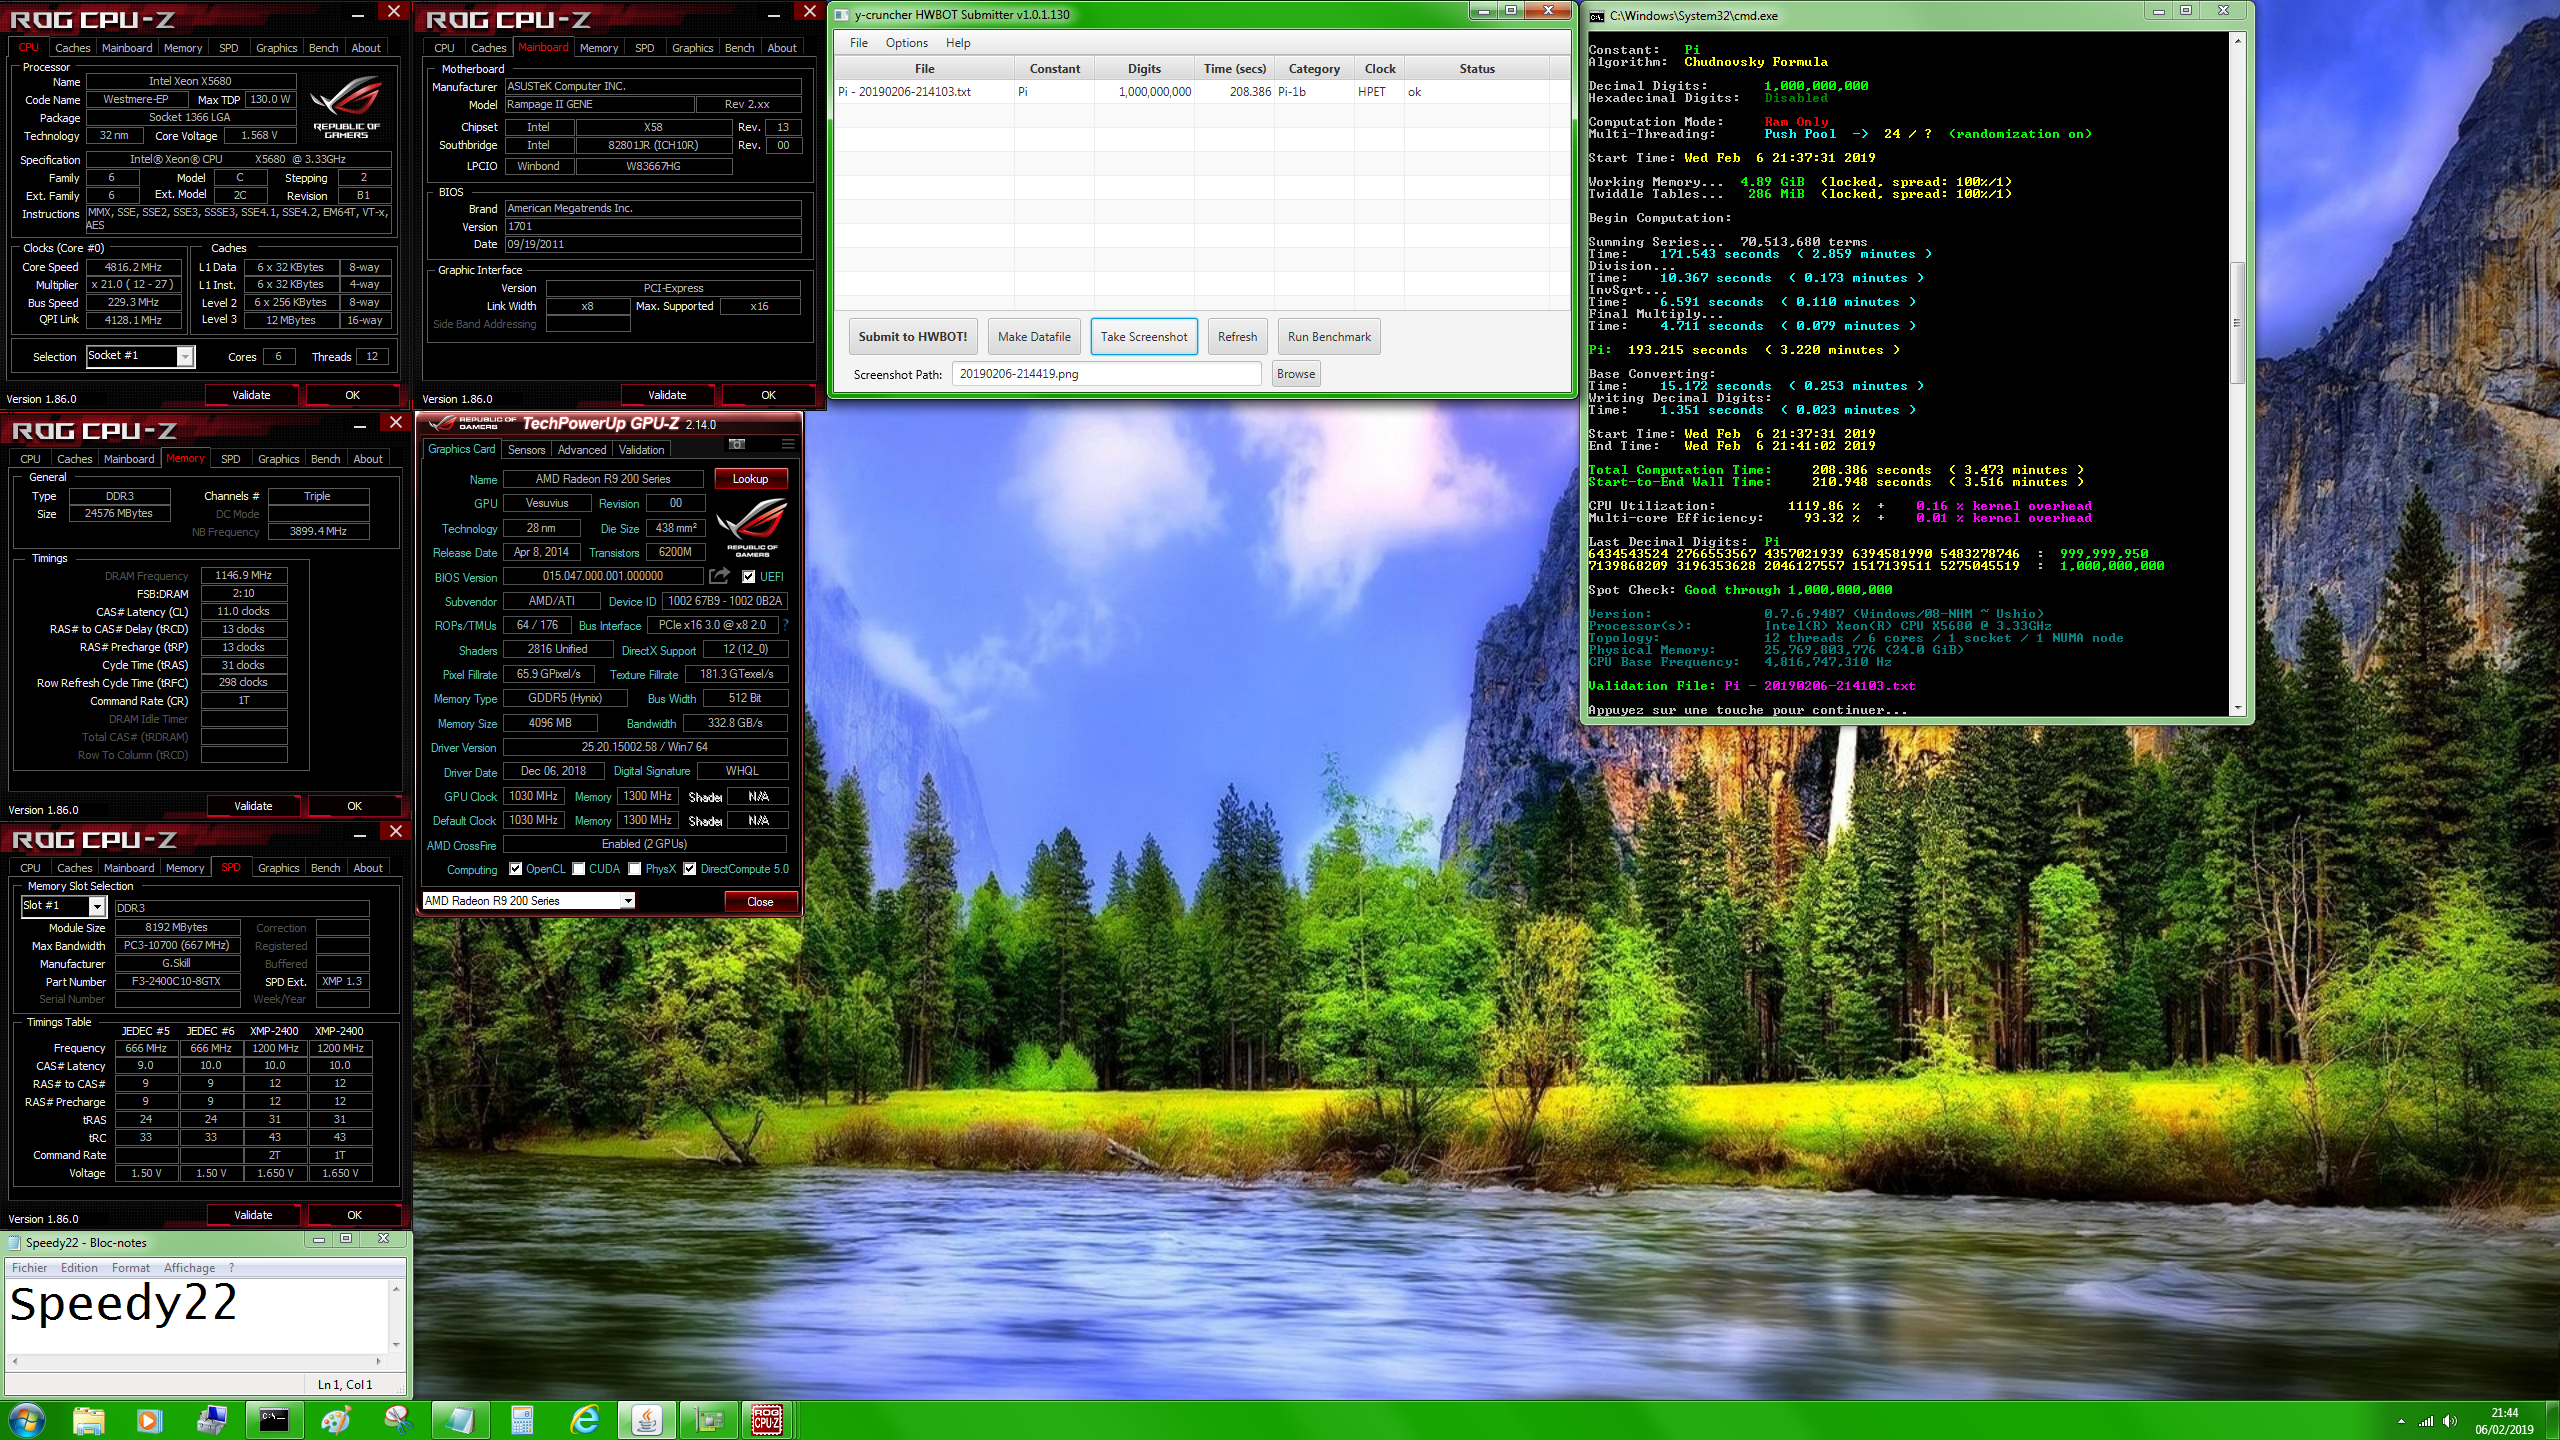Click the GPU-Z screenshot camera icon
The image size is (2560, 1440).
(x=737, y=444)
